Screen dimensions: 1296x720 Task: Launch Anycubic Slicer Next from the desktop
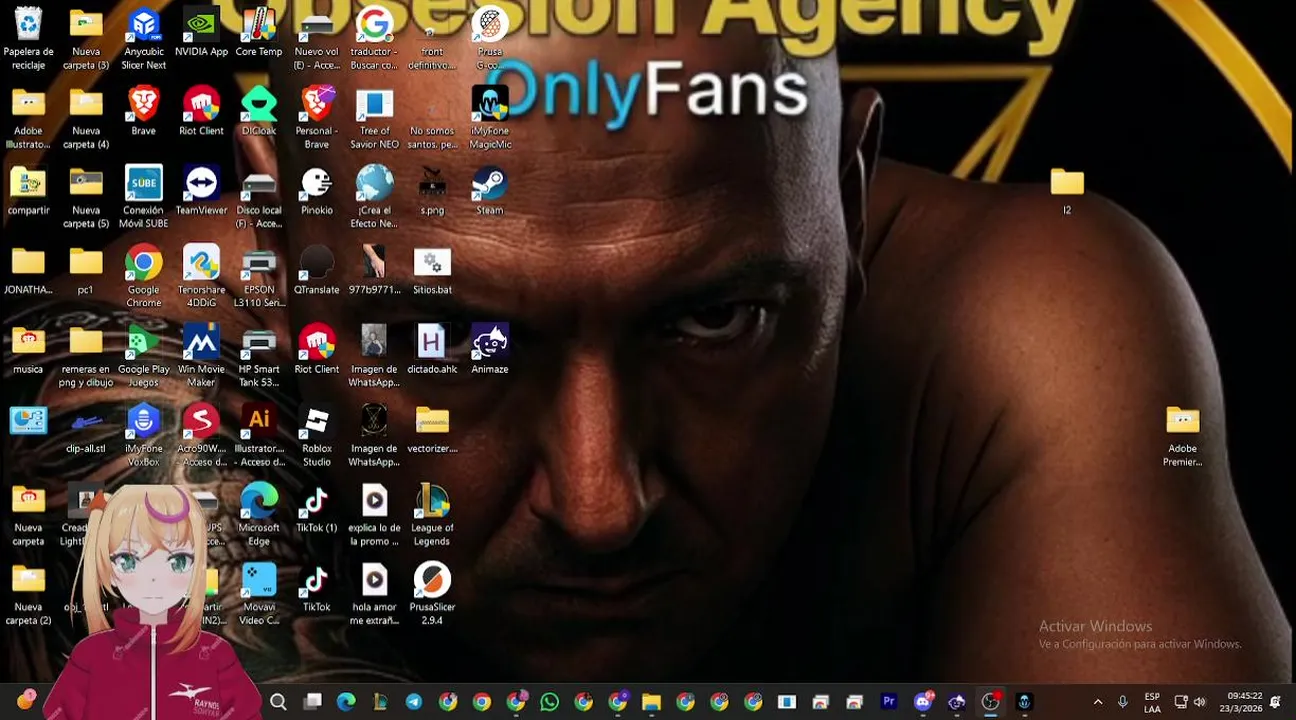pos(144,38)
